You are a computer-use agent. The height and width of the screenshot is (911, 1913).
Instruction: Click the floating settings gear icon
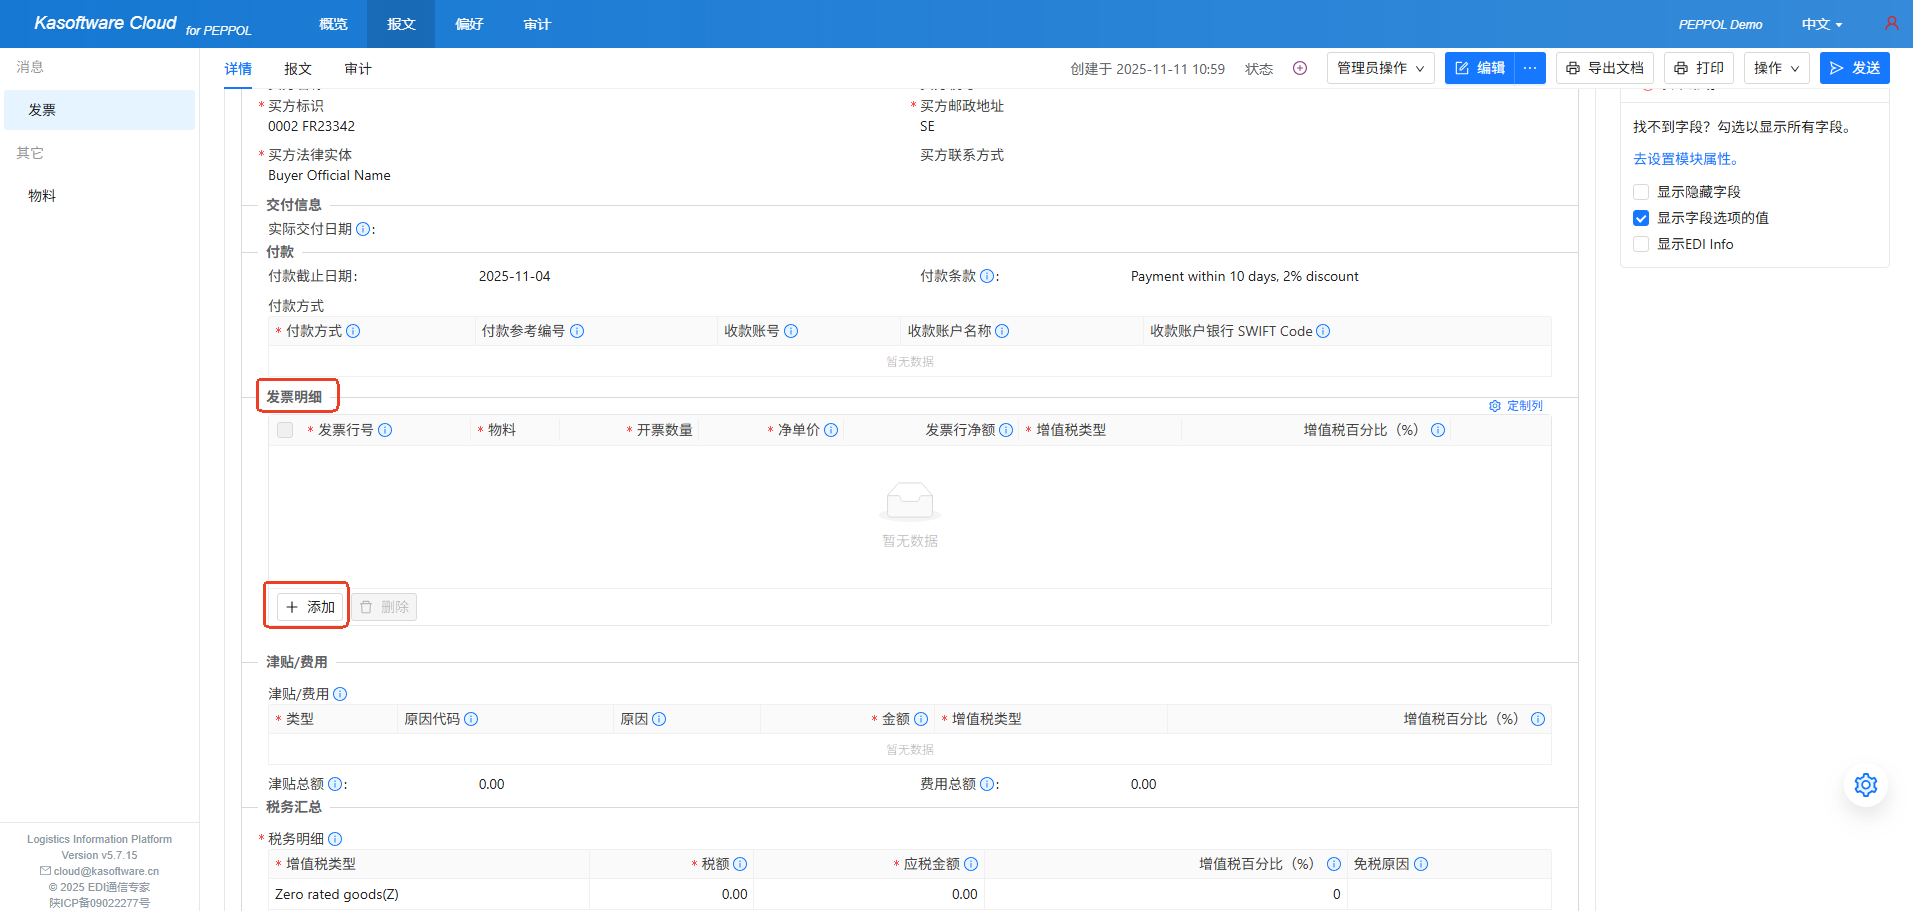click(x=1865, y=785)
